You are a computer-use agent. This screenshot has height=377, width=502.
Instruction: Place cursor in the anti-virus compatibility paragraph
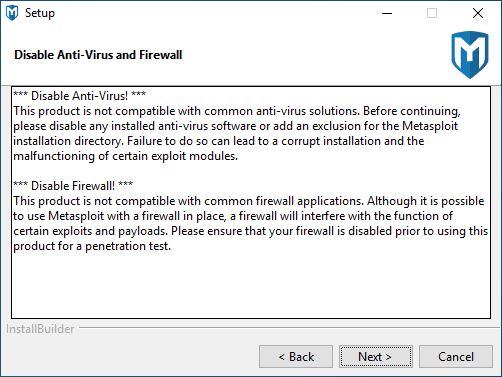[x=237, y=133]
